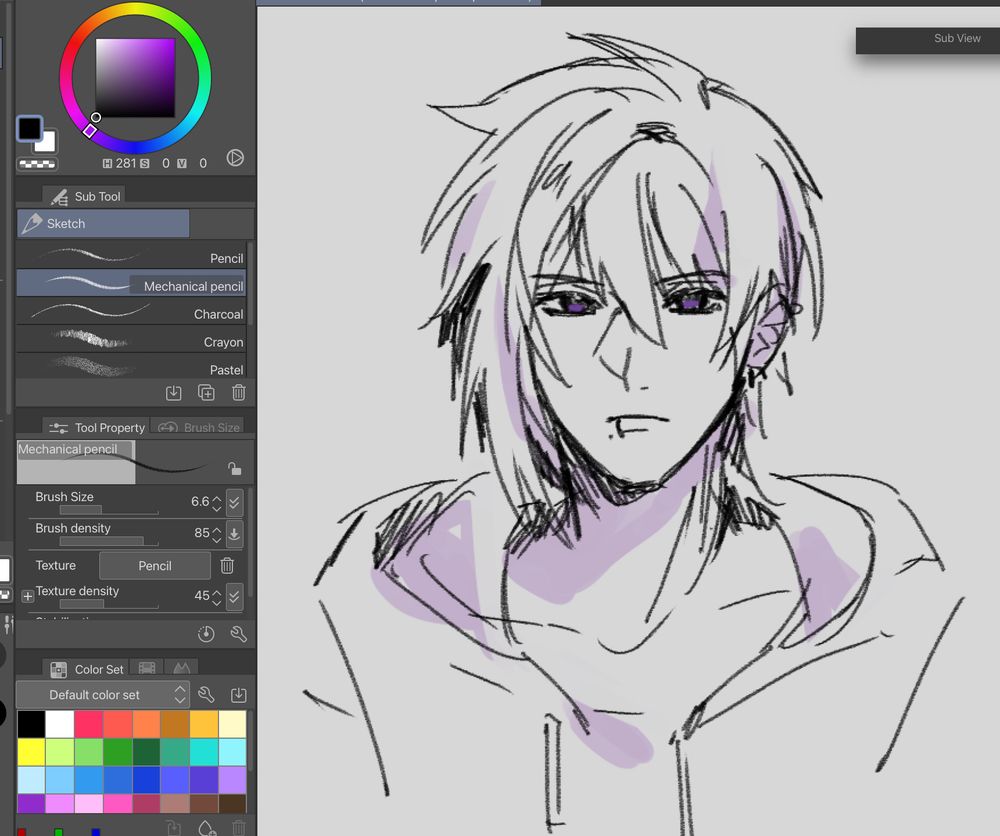The image size is (1000, 836).
Task: Click the Texture density slider
Action: click(x=109, y=604)
